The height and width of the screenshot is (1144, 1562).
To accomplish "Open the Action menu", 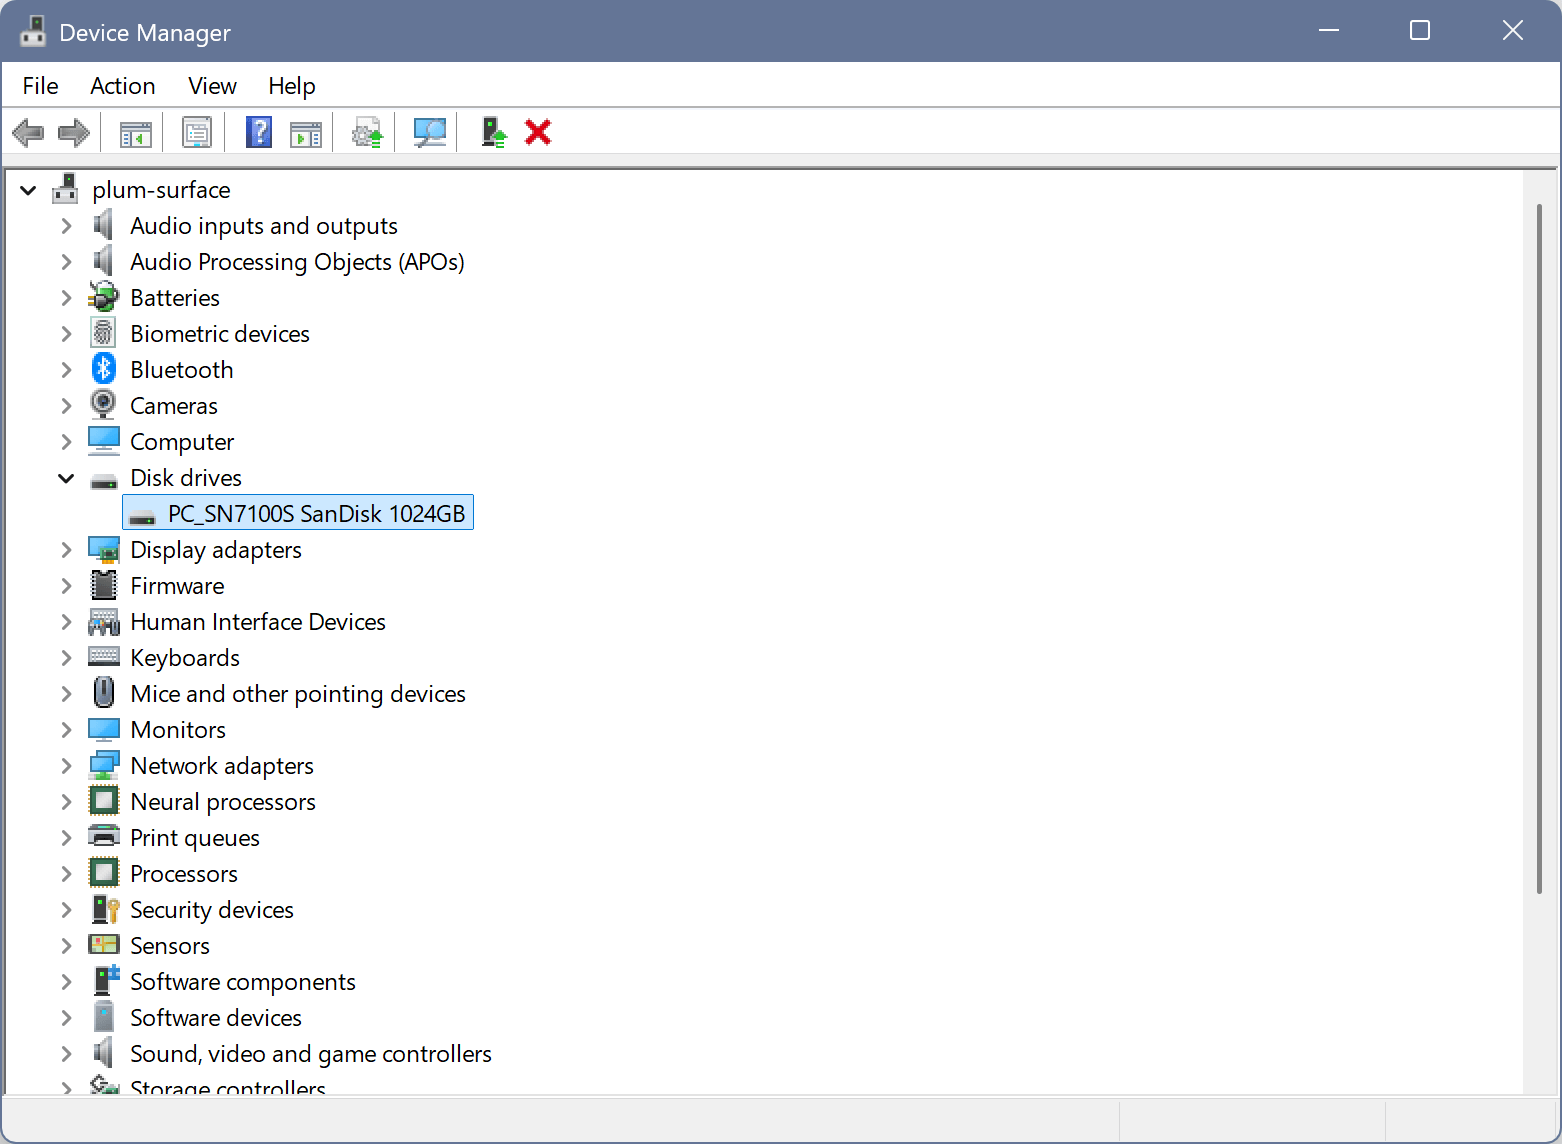I will [x=122, y=86].
